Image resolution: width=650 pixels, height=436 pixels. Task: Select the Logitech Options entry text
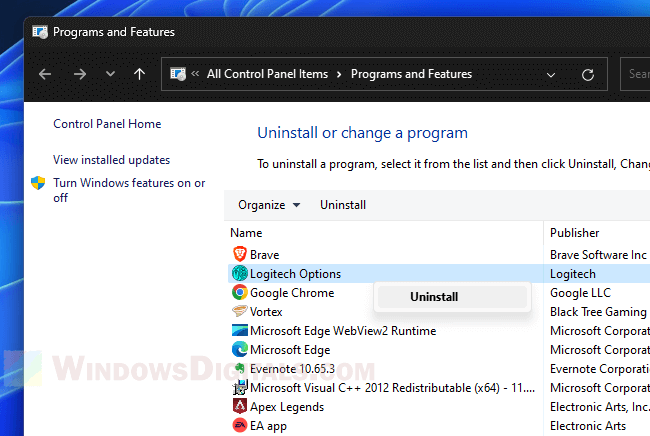tap(295, 274)
